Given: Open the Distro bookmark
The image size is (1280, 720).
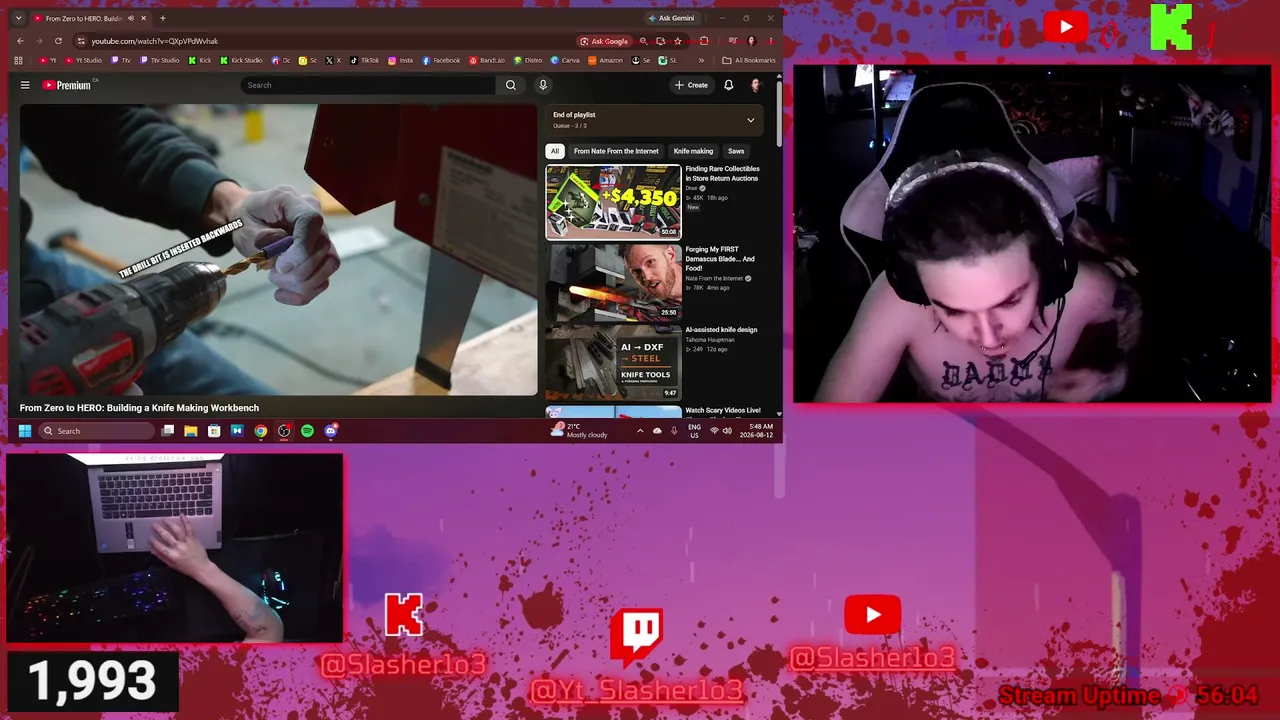Looking at the screenshot, I should click(x=528, y=60).
